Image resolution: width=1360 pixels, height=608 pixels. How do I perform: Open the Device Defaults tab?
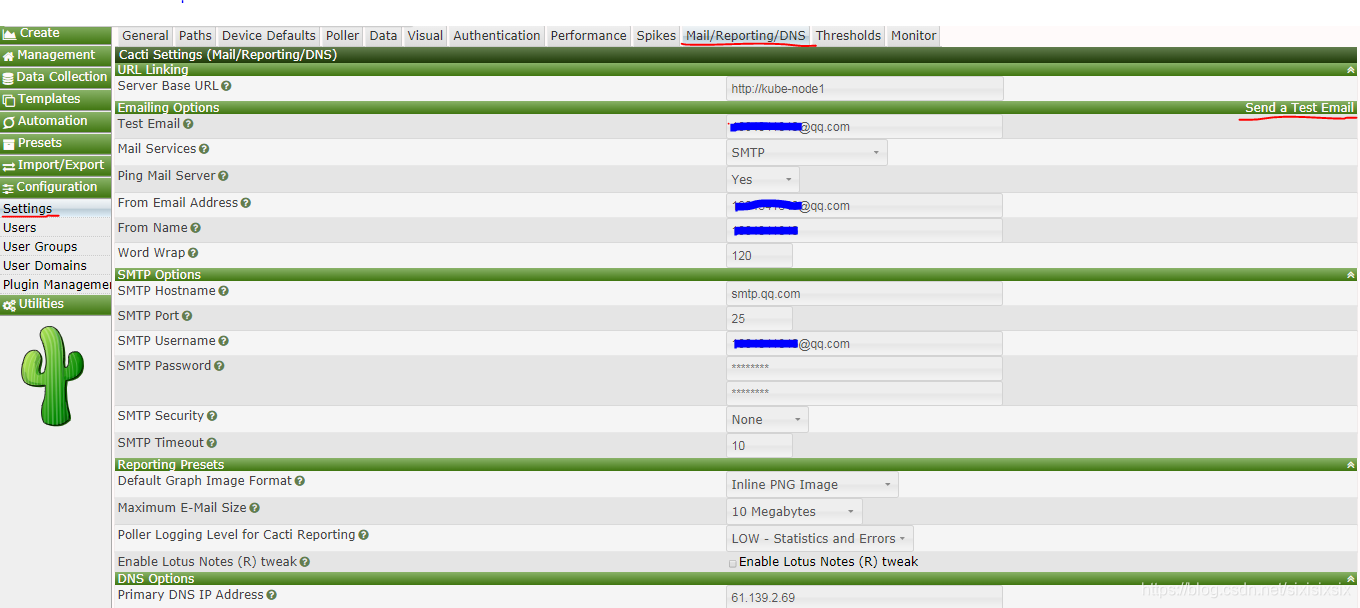[269, 36]
